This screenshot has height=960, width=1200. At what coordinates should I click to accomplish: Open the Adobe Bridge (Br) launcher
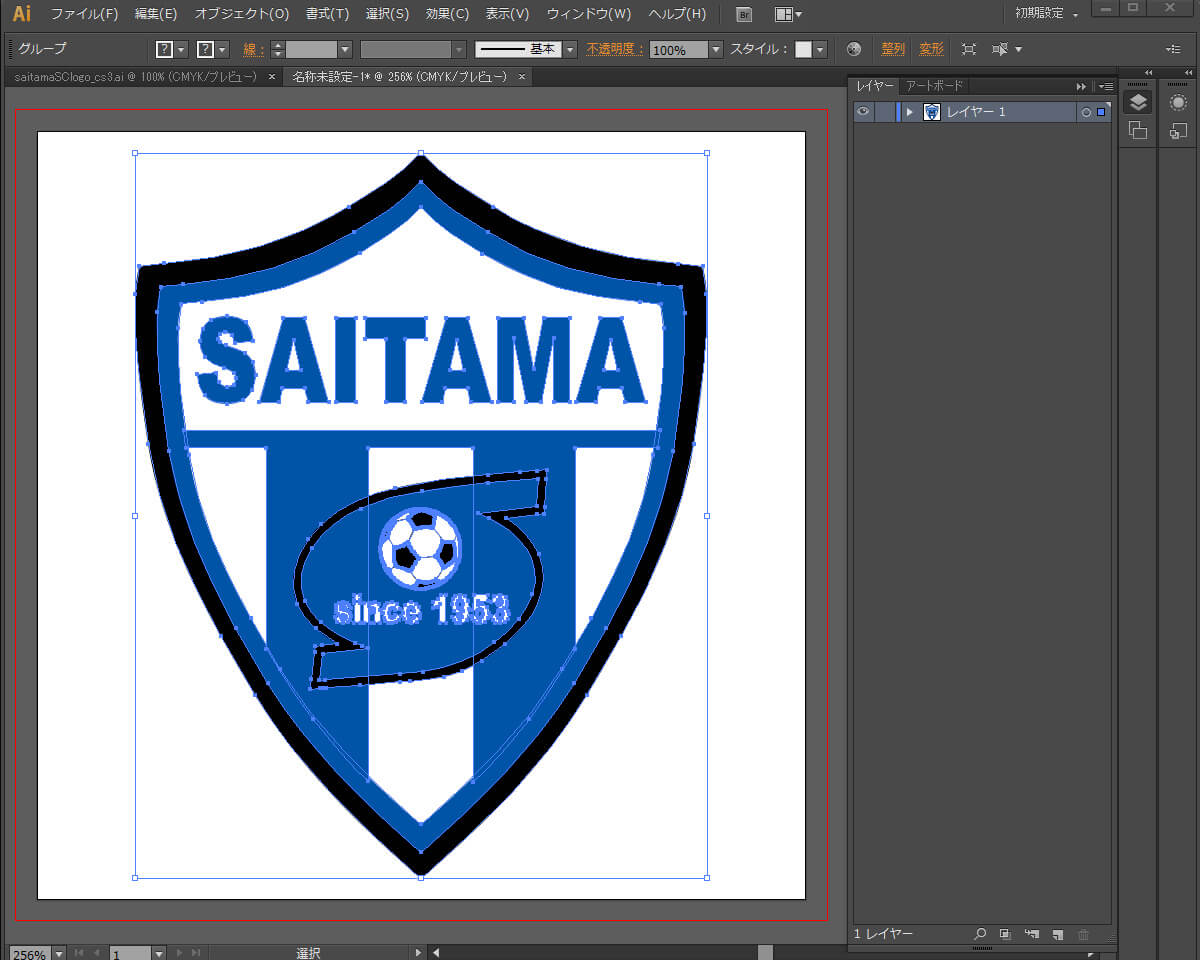[744, 14]
